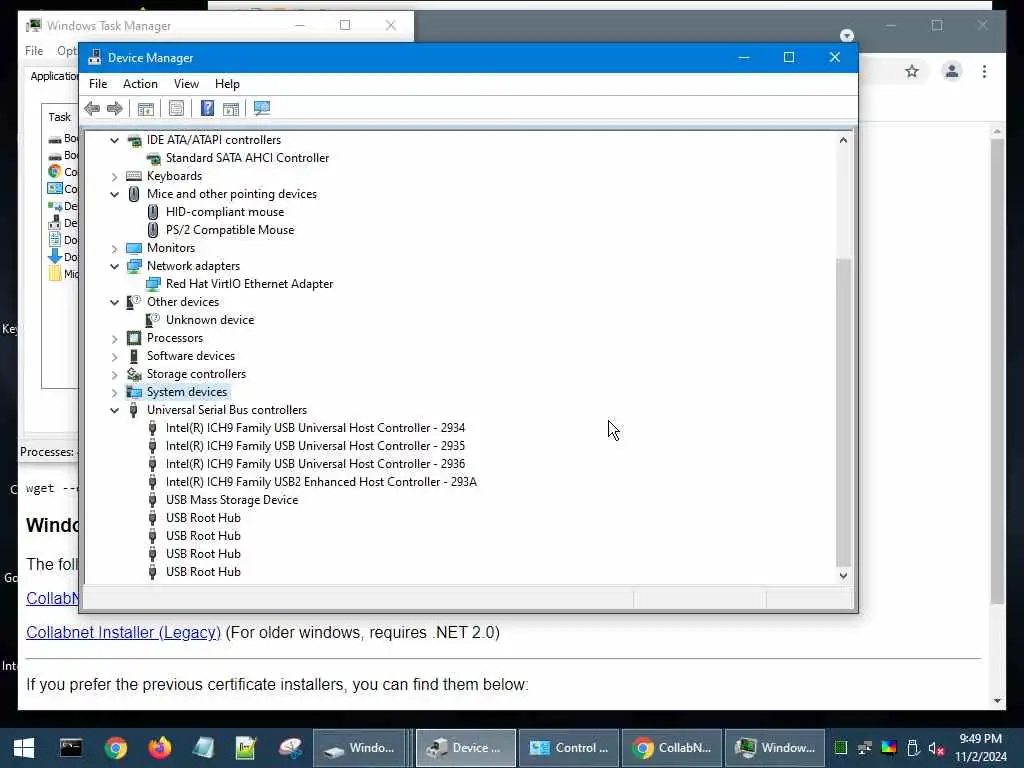Open File menu in Windows Task Manager
This screenshot has height=768, width=1024.
tap(34, 51)
